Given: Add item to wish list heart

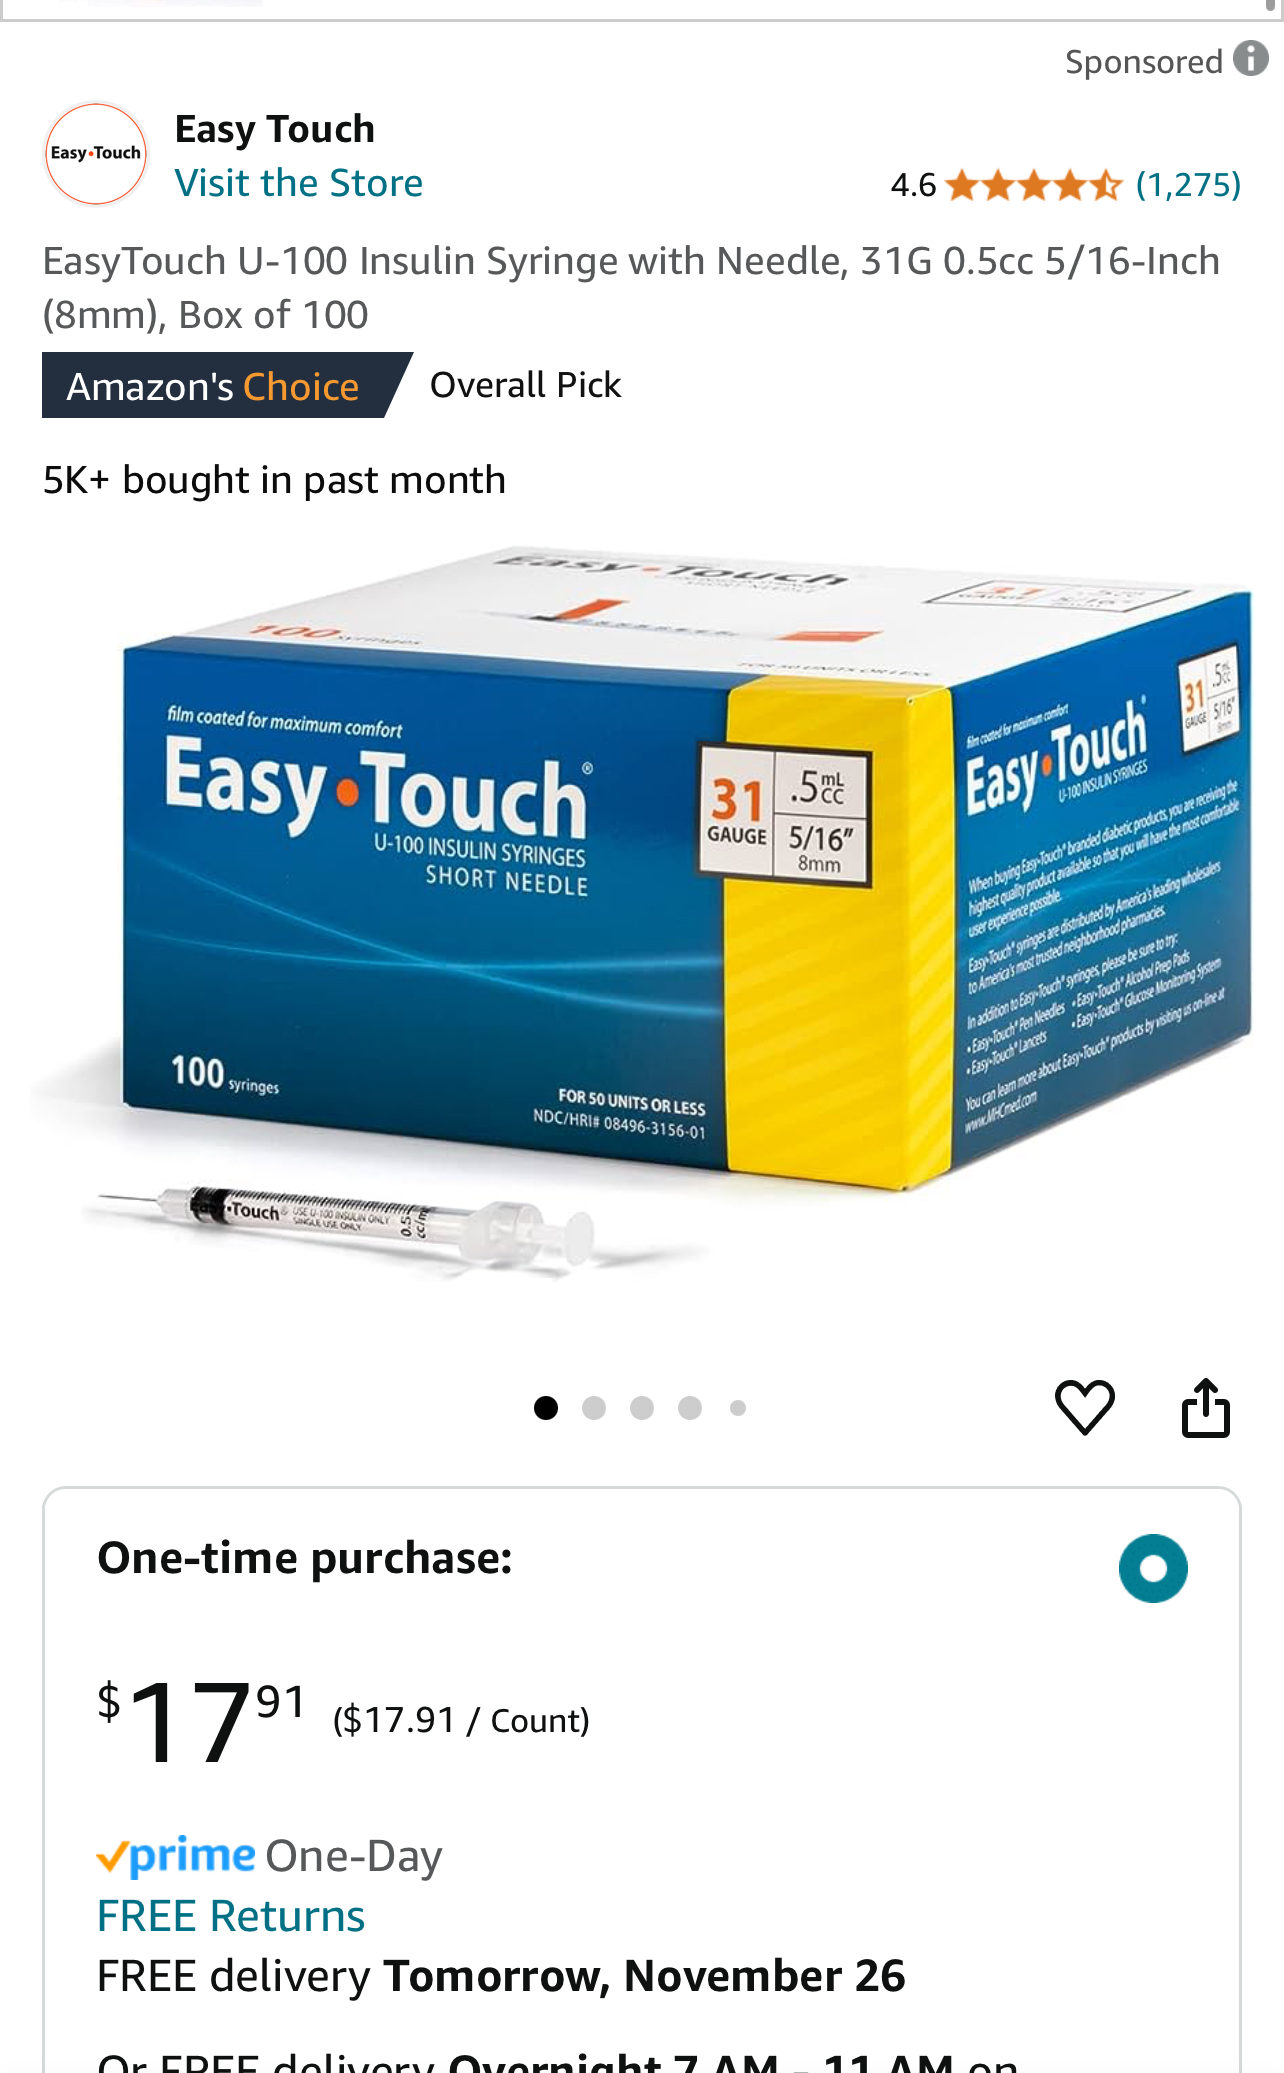Looking at the screenshot, I should pyautogui.click(x=1085, y=1407).
